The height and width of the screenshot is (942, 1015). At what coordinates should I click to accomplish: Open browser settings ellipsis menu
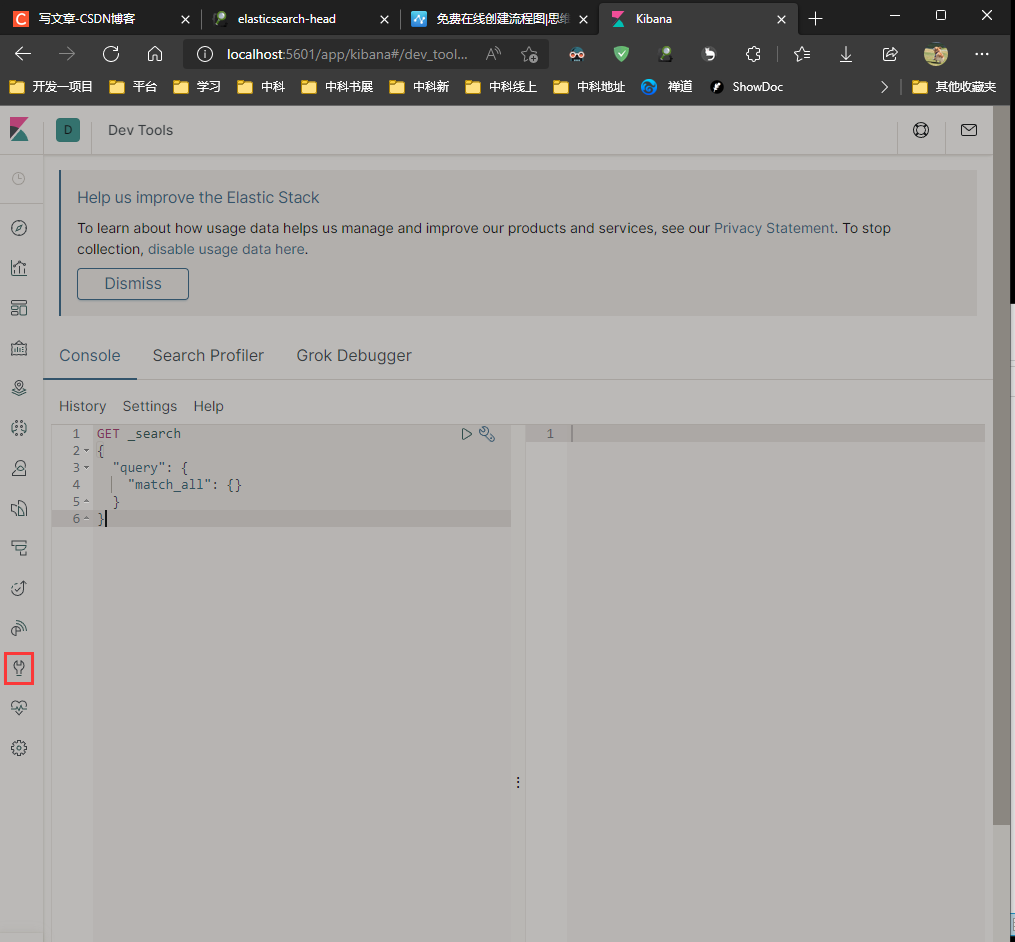981,54
